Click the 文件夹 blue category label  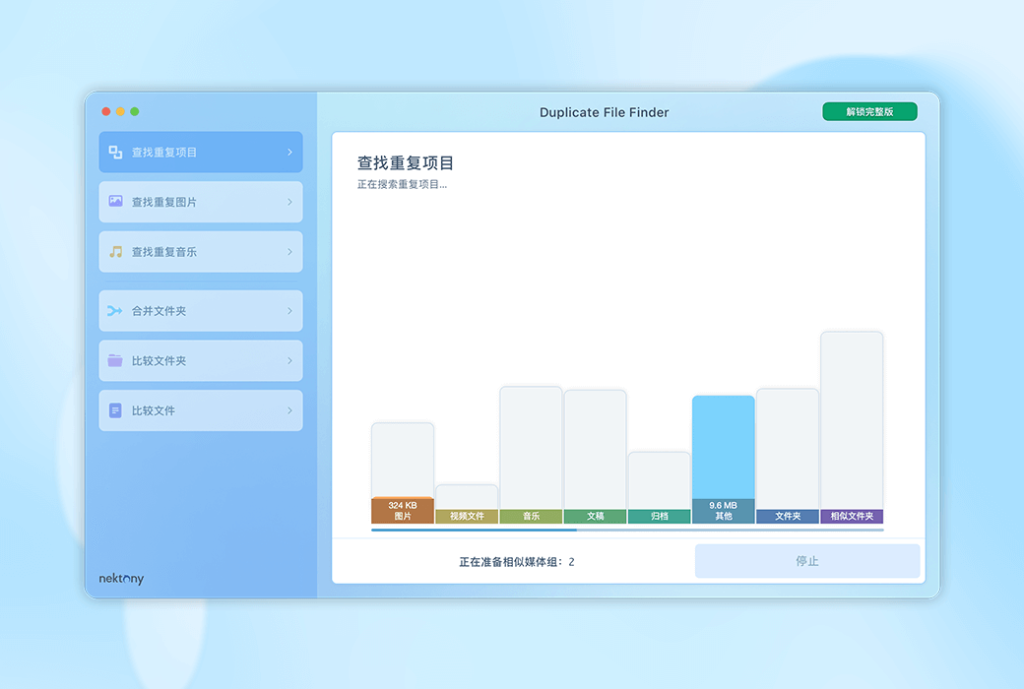click(788, 516)
